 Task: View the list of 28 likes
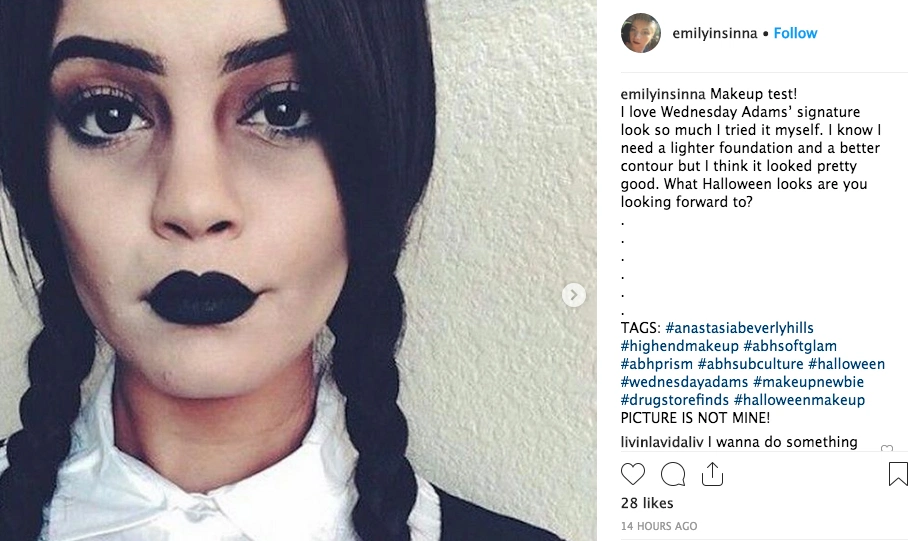(647, 503)
